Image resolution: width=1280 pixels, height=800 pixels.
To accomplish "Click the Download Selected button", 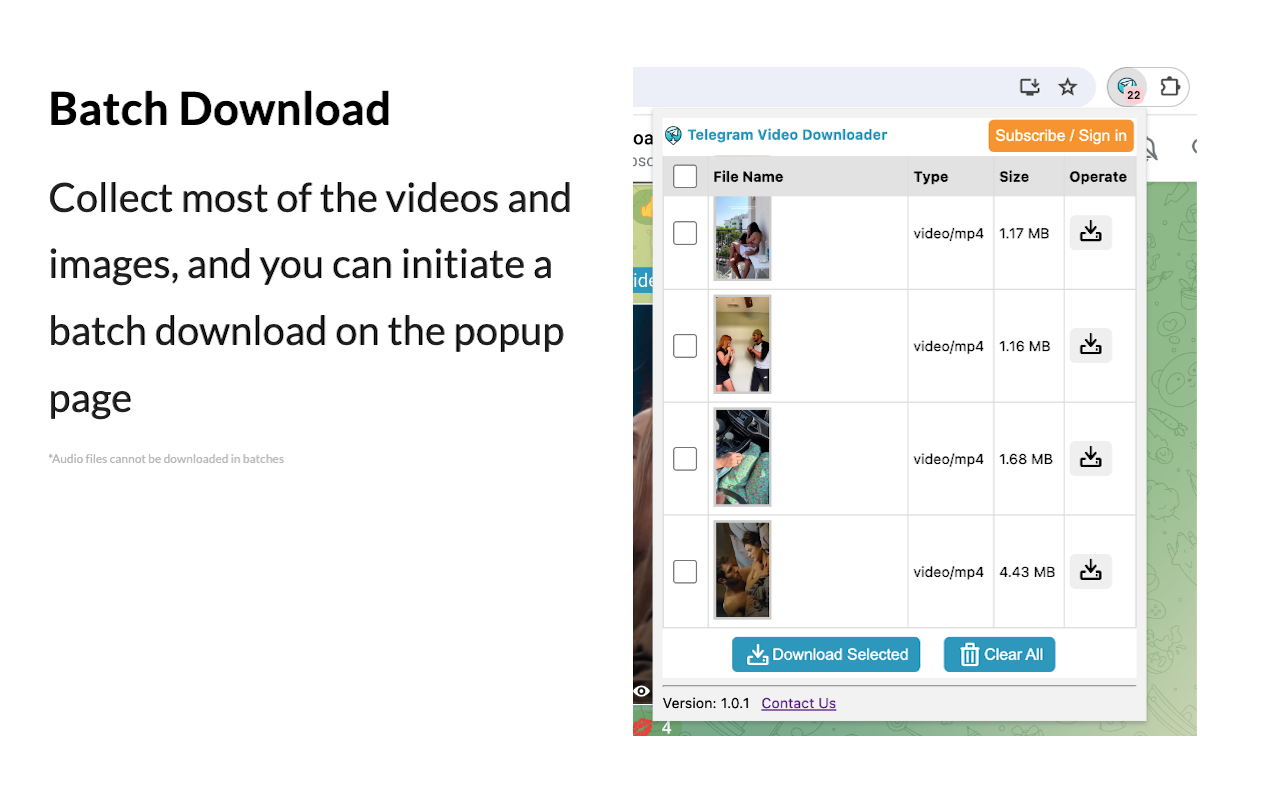I will point(826,654).
